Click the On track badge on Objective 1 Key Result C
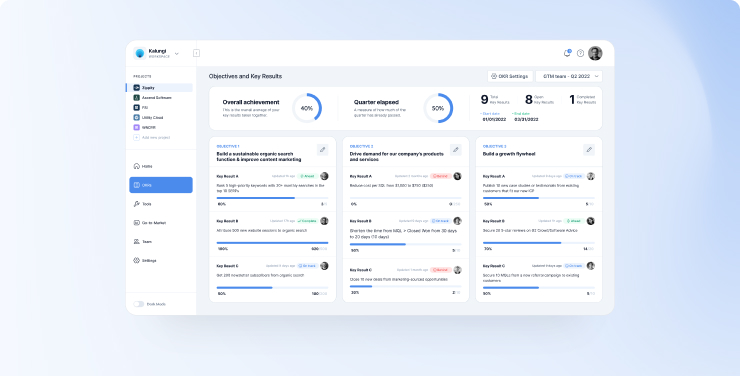Viewport: 740px width, 376px height. [x=307, y=266]
